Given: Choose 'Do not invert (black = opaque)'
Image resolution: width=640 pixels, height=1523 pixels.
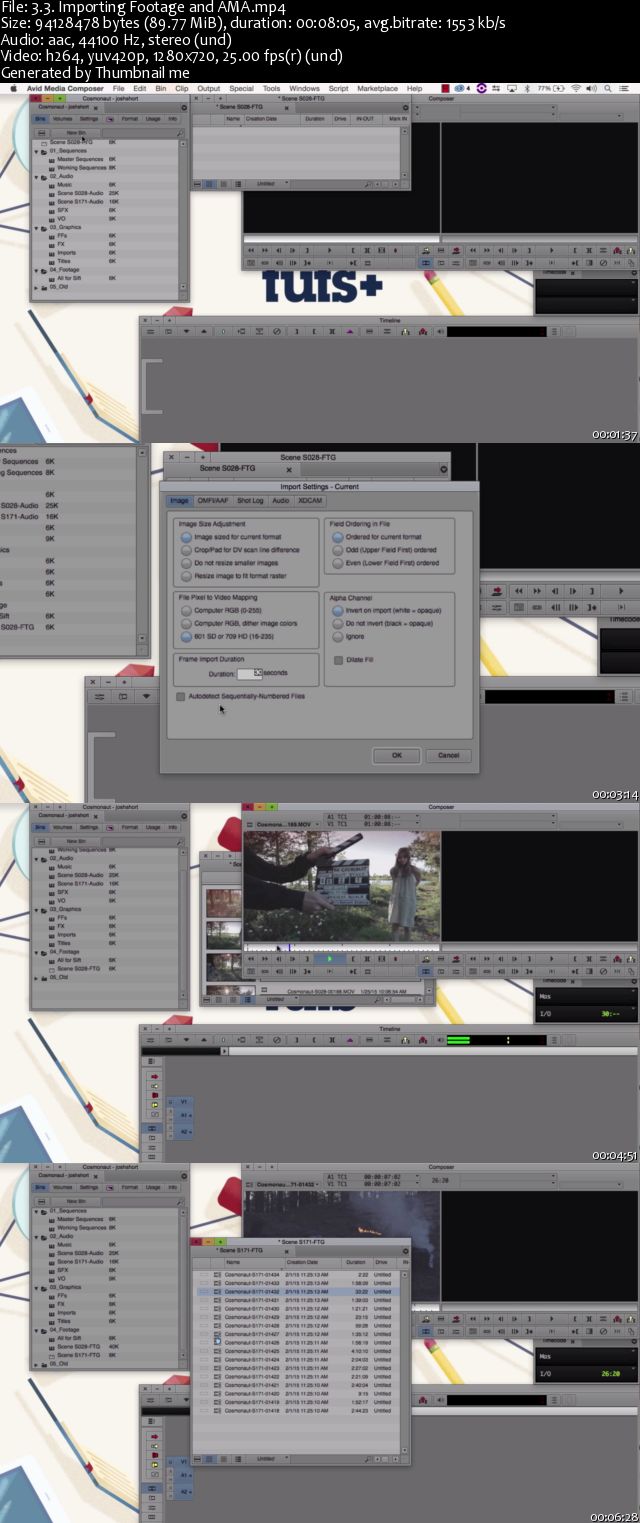Looking at the screenshot, I should pyautogui.click(x=338, y=623).
